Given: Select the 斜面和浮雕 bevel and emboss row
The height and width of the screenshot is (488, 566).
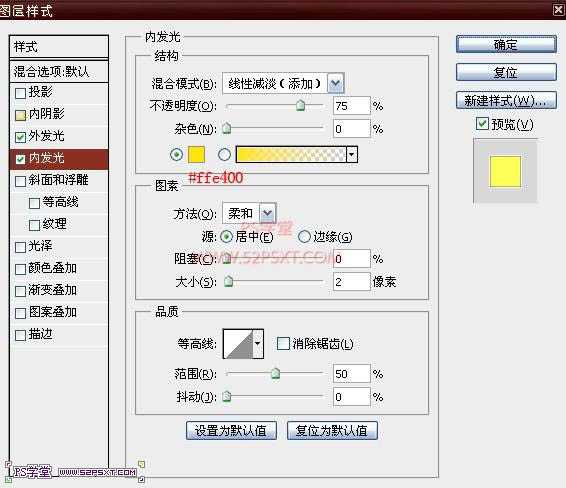Looking at the screenshot, I should tap(59, 181).
